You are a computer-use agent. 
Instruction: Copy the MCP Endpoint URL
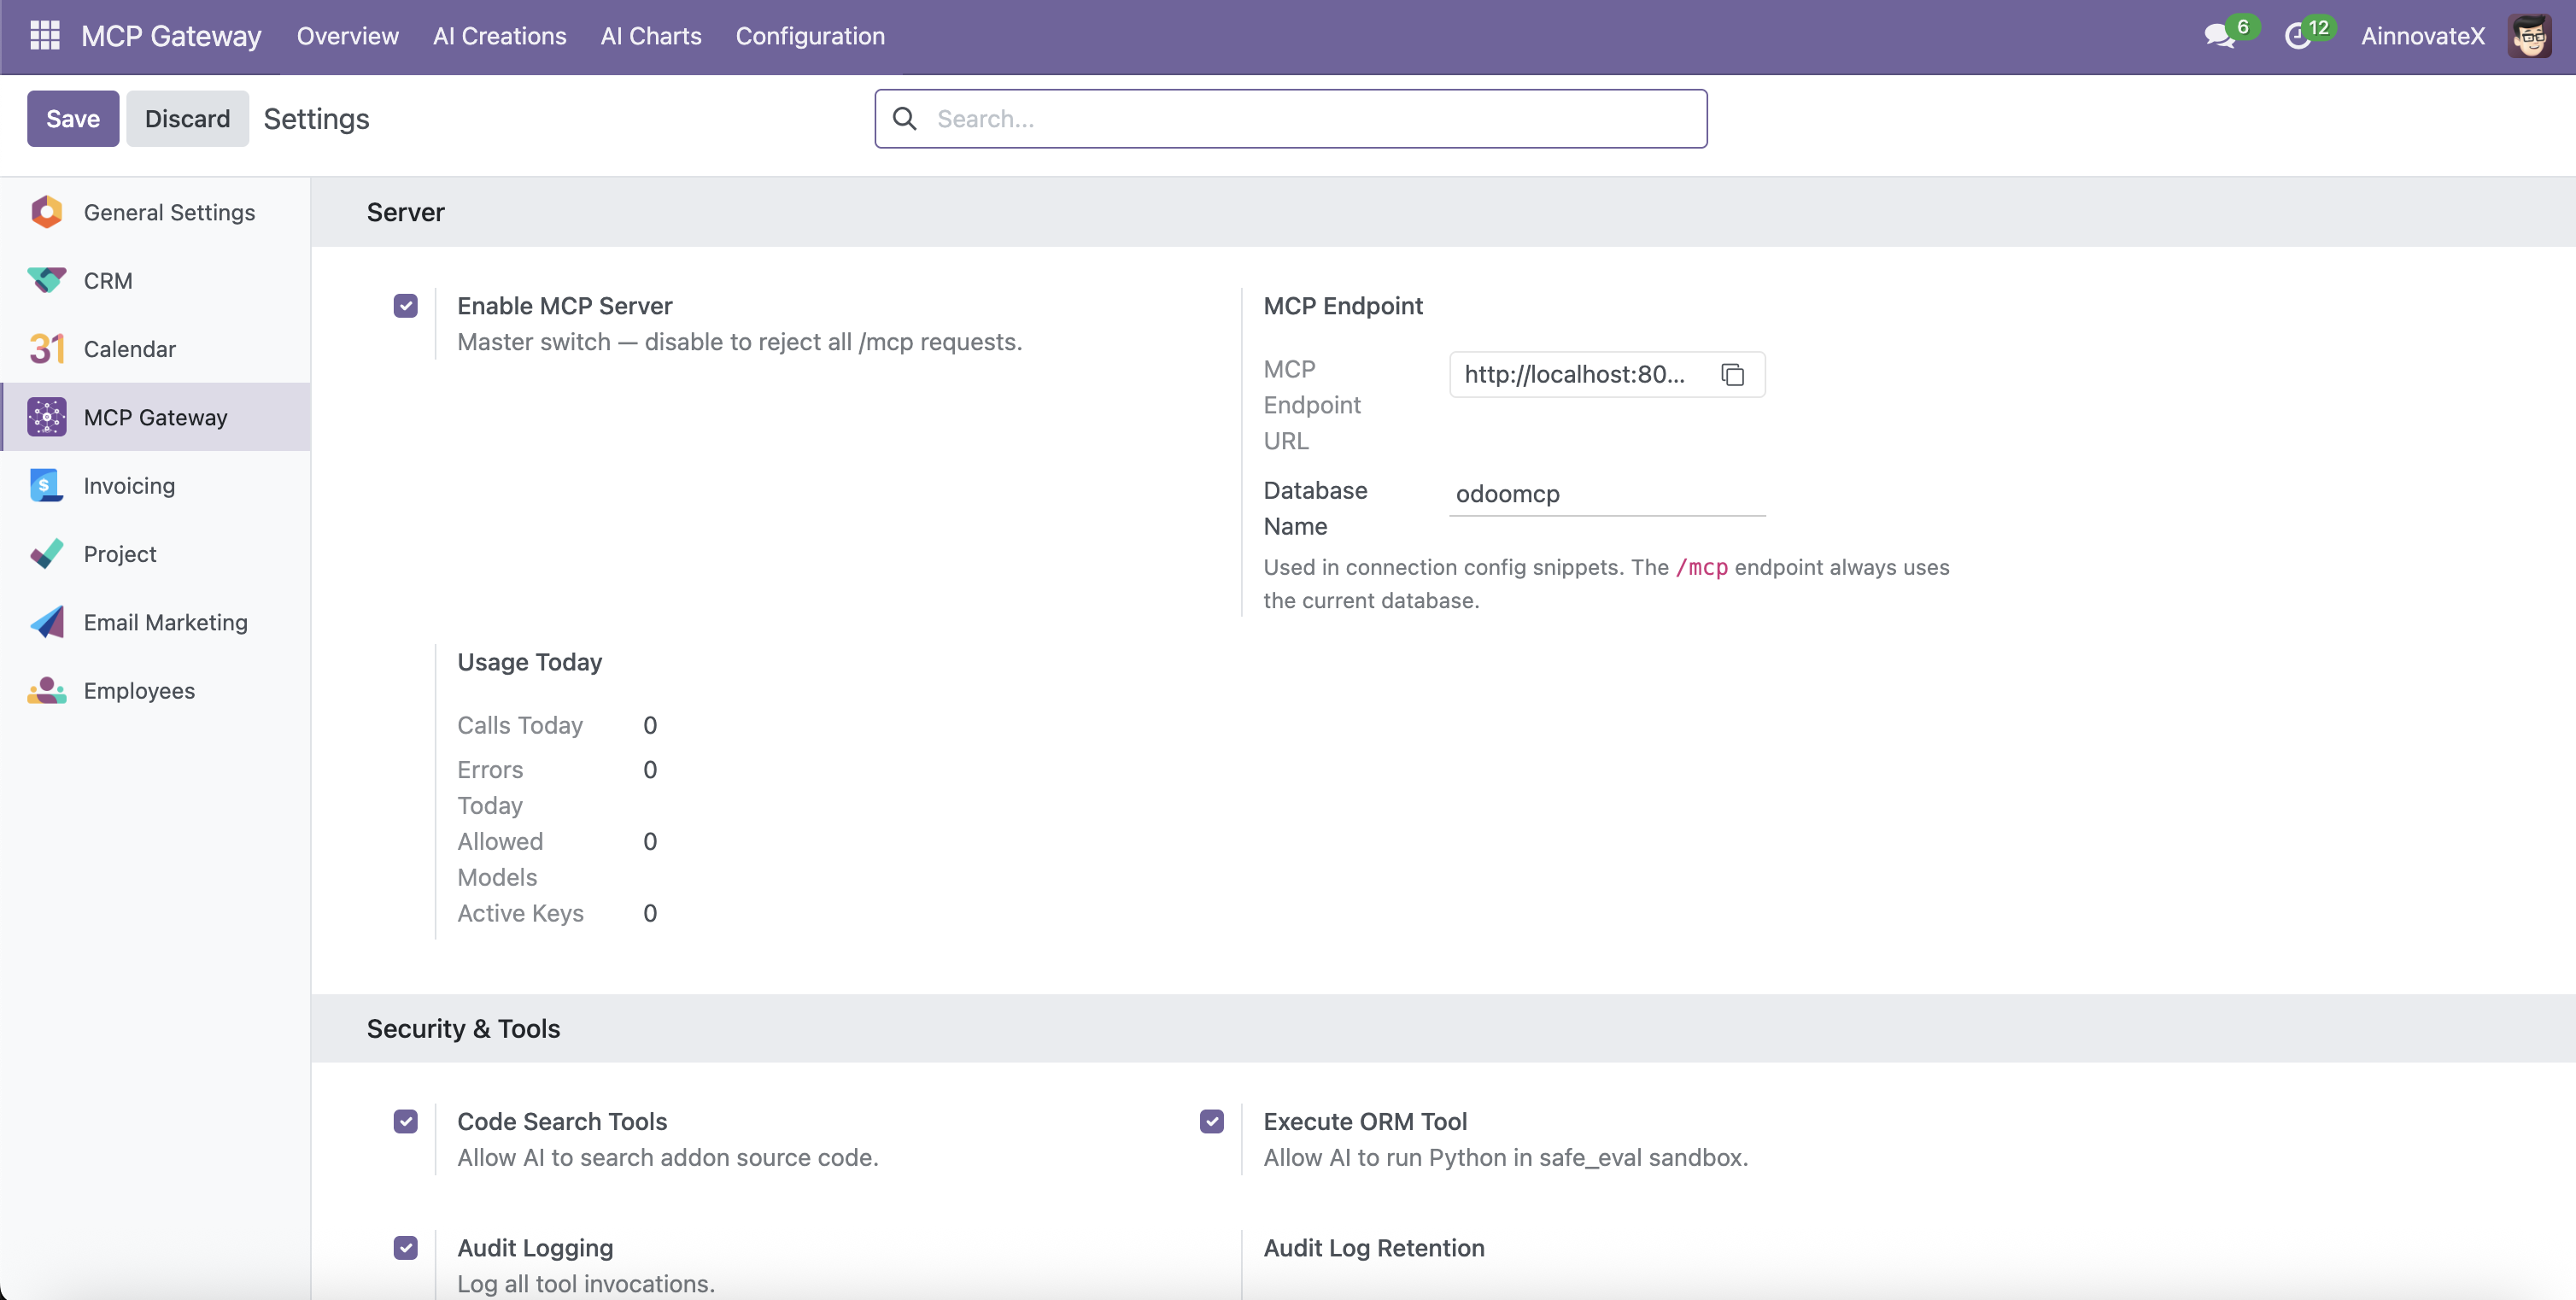tap(1733, 374)
